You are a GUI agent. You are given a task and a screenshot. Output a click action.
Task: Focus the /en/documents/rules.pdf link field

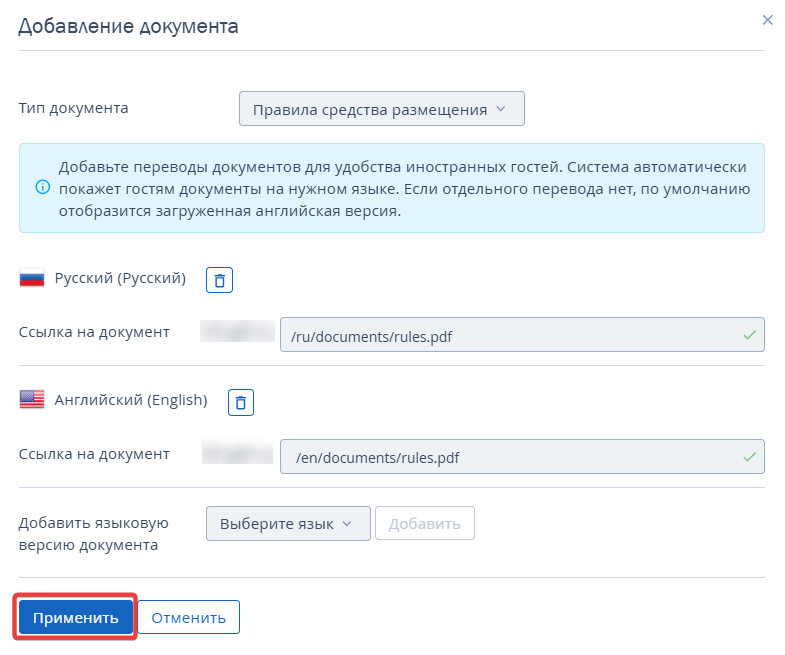(510, 456)
